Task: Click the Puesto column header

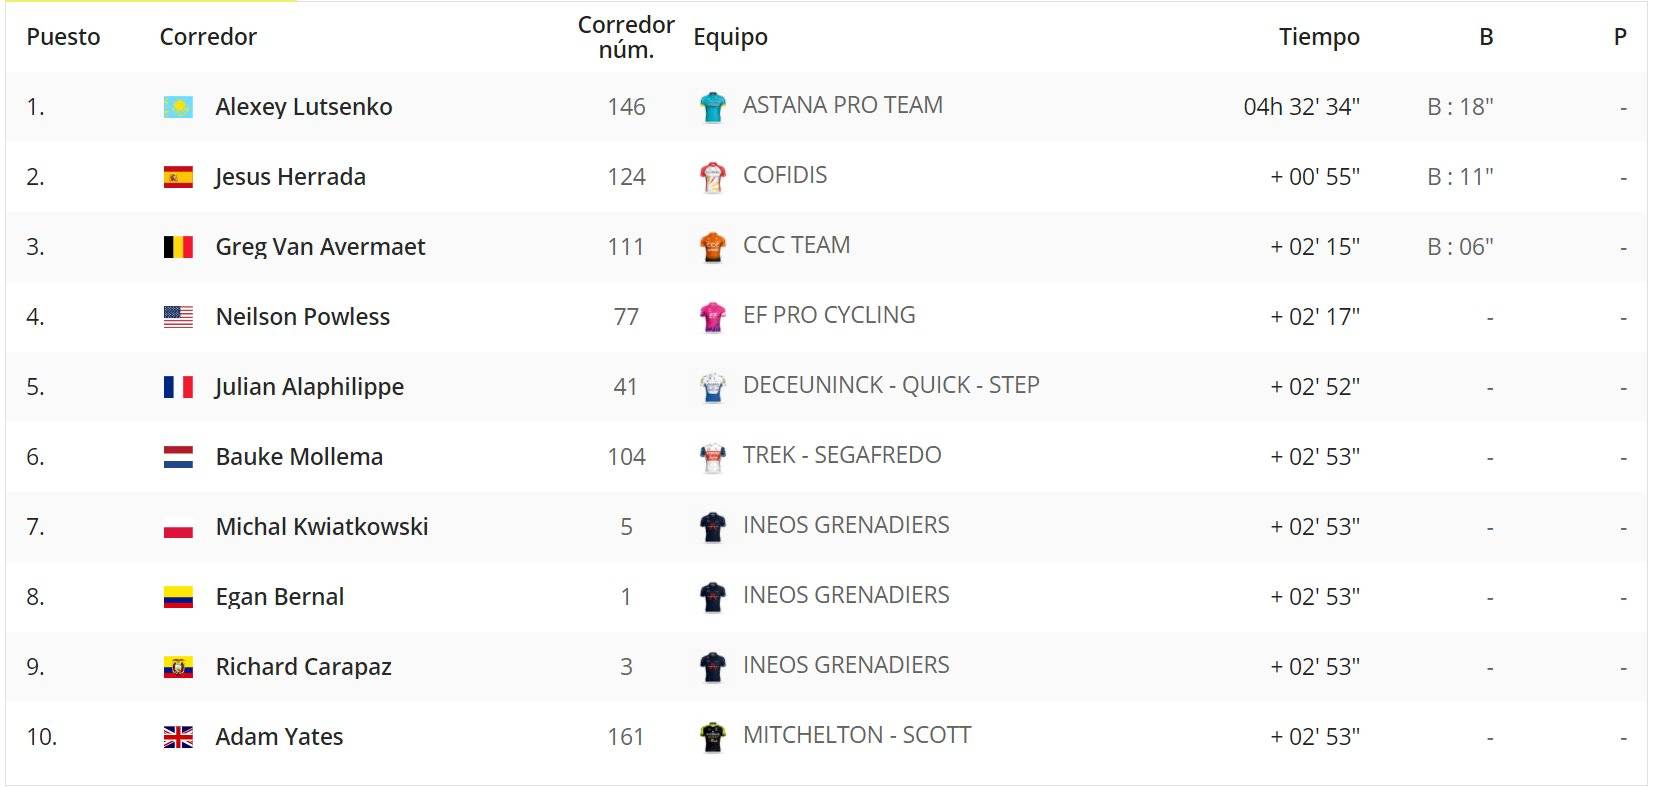Action: (x=63, y=37)
